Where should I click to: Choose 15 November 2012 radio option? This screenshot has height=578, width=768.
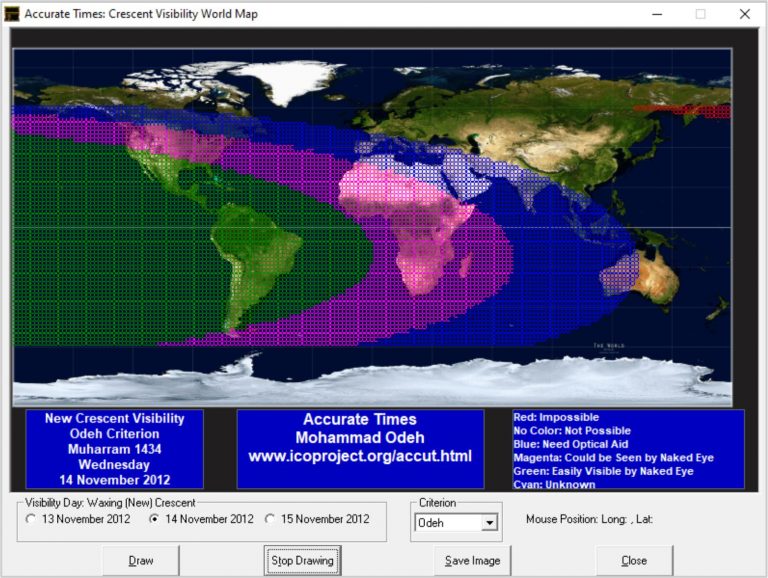[x=270, y=519]
